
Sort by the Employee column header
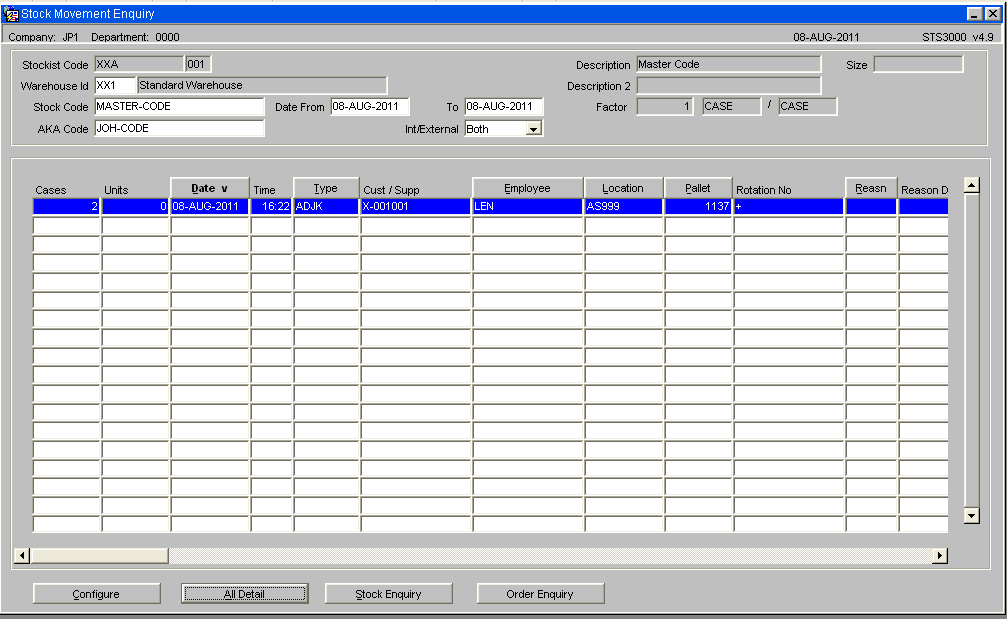527,188
